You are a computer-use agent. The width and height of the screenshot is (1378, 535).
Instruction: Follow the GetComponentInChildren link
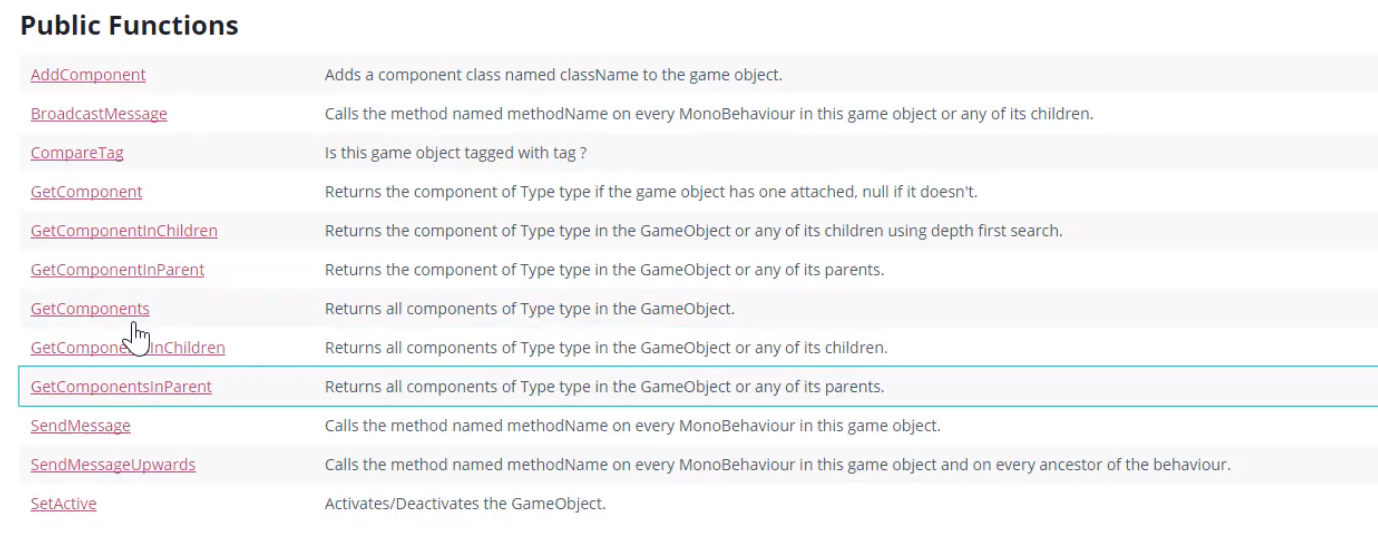coord(124,231)
